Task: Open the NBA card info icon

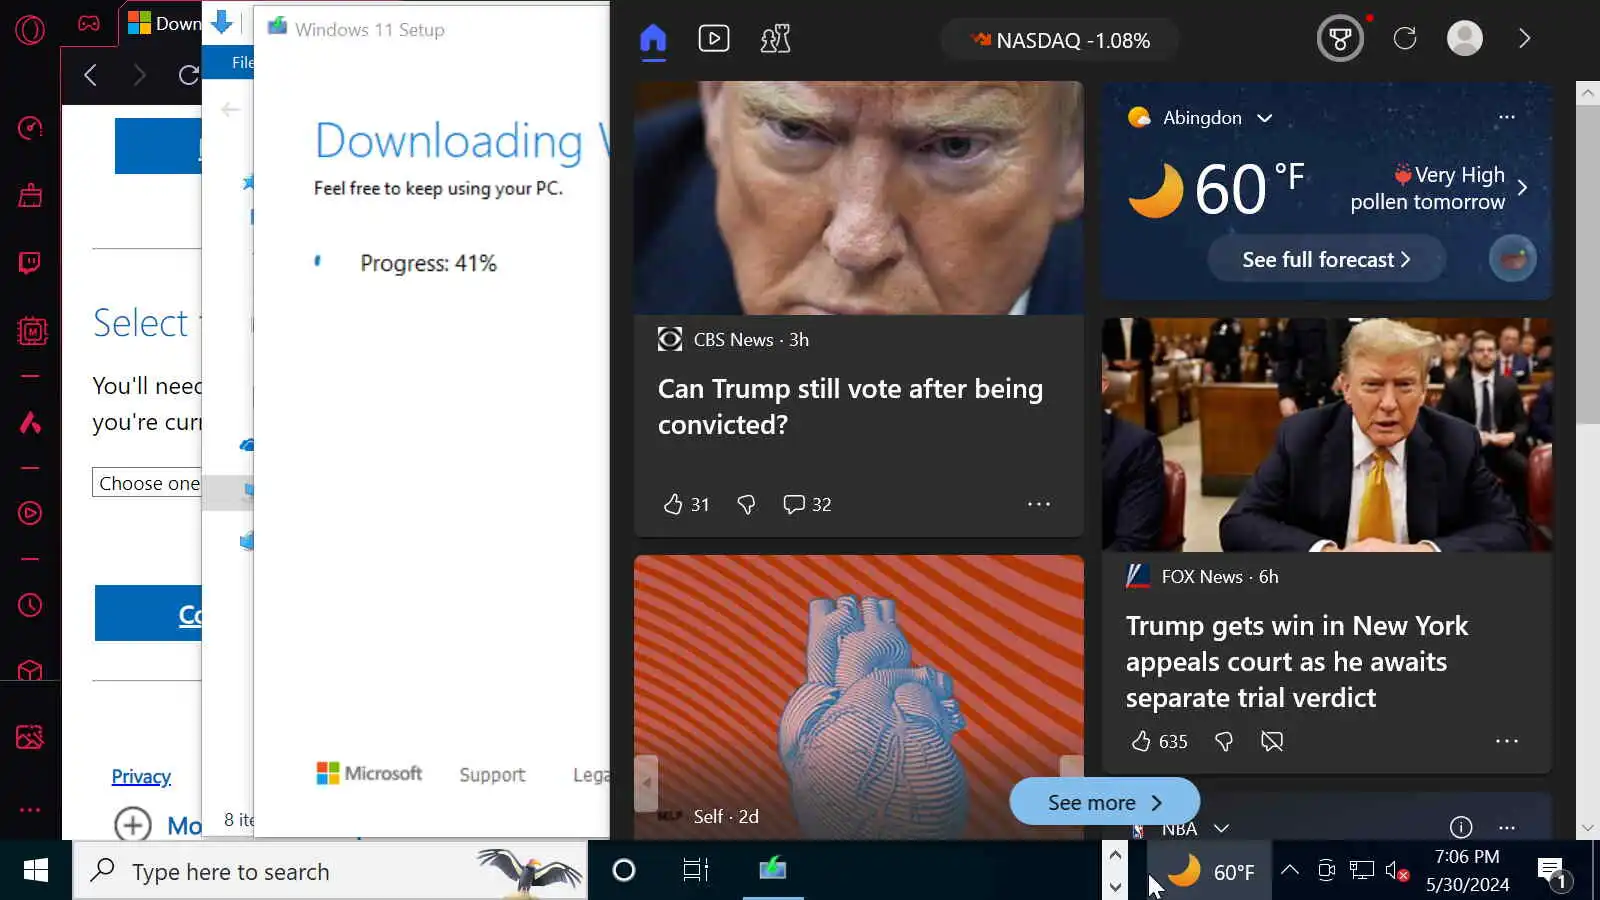Action: (1461, 827)
